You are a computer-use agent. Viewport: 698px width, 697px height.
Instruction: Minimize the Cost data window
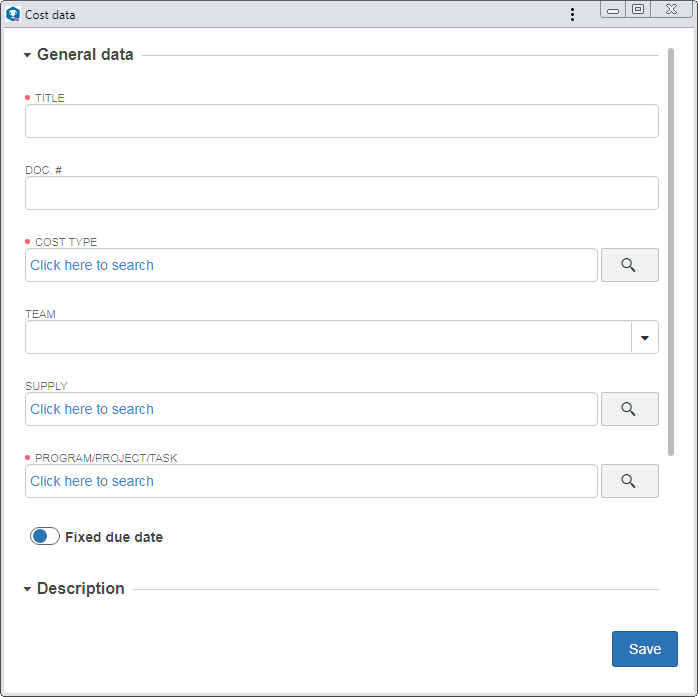tap(613, 10)
